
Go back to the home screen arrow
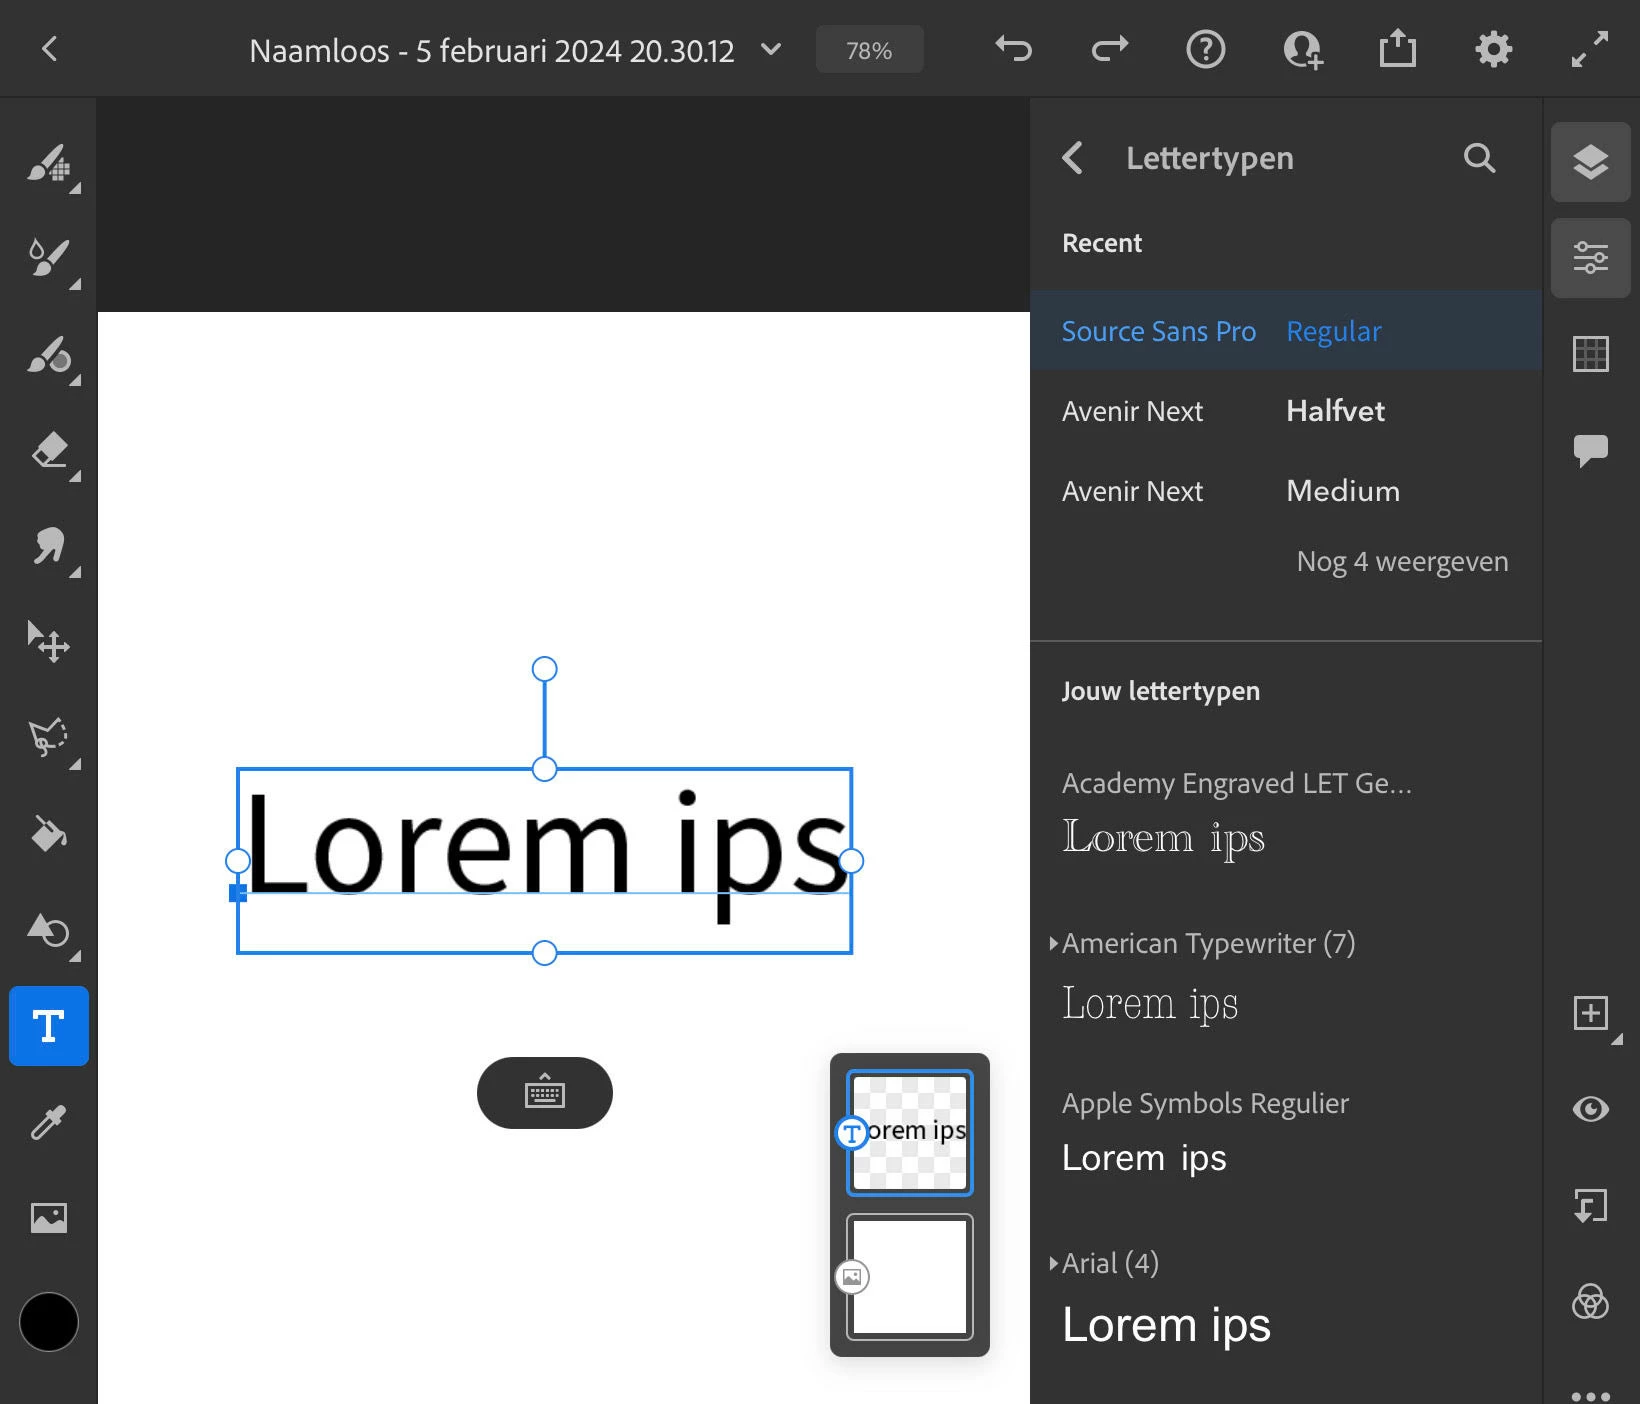click(50, 49)
